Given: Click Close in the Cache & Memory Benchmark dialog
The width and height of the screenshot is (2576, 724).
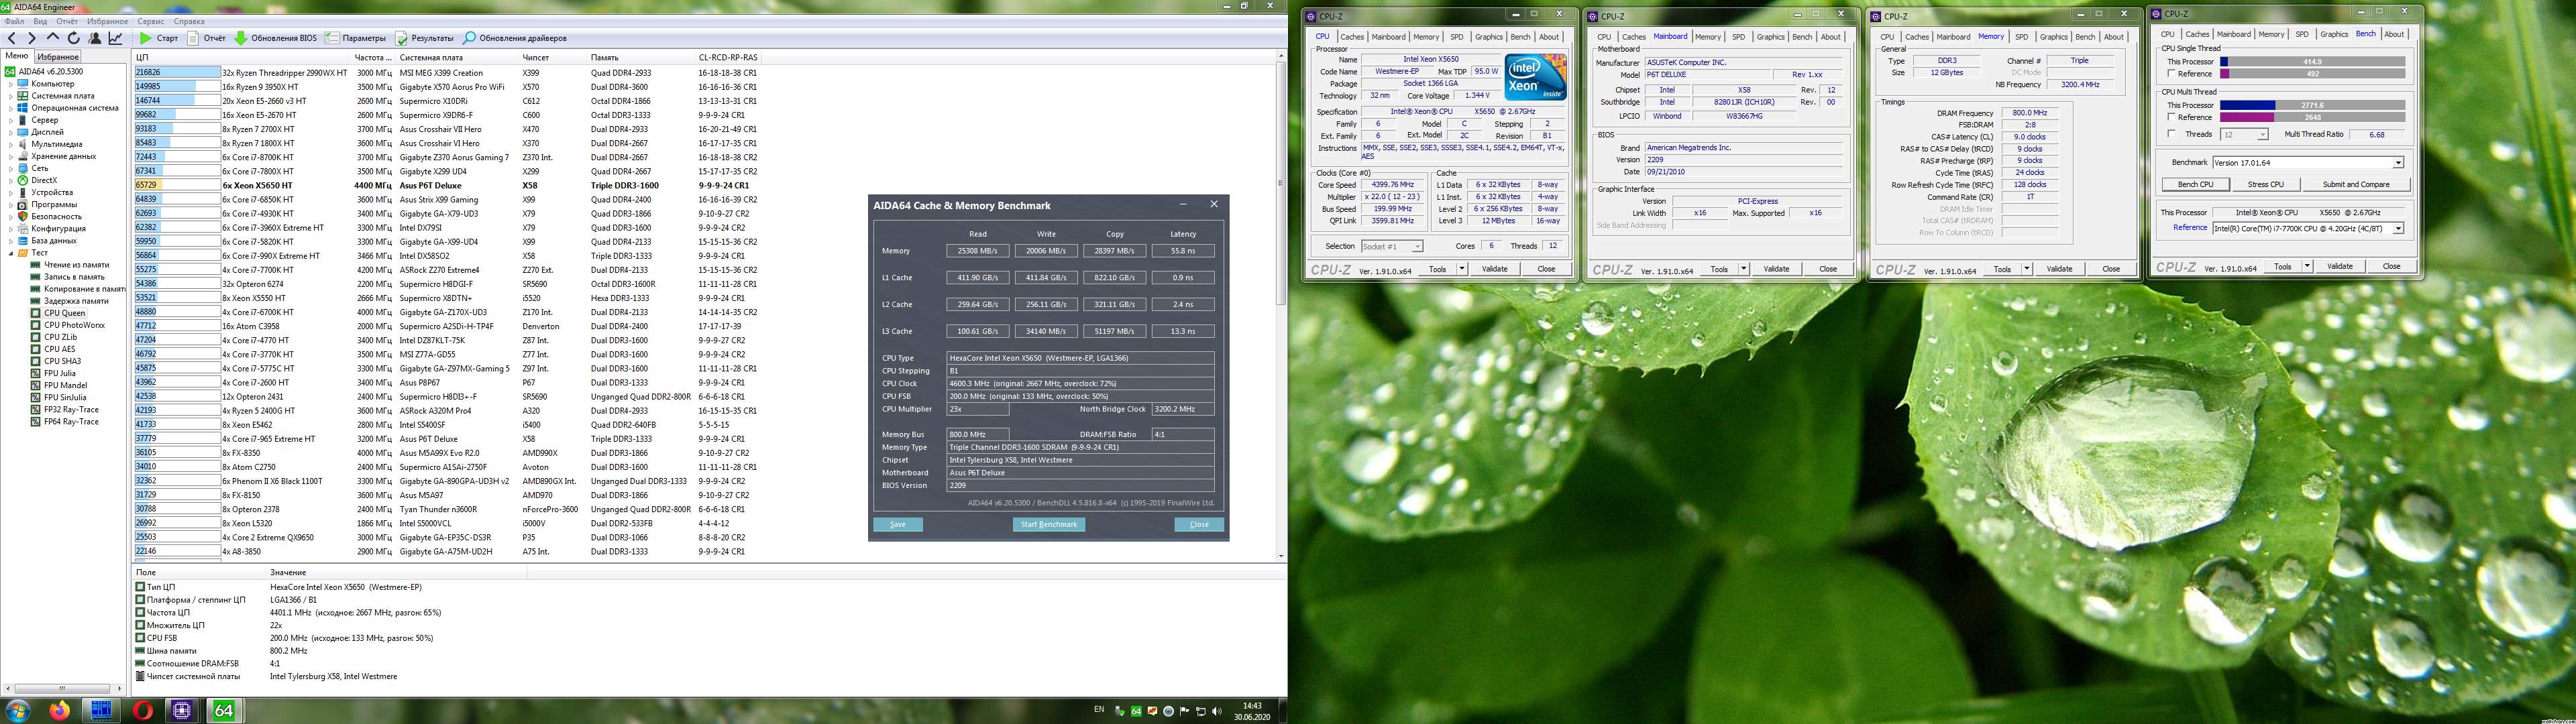Looking at the screenshot, I should point(1199,524).
